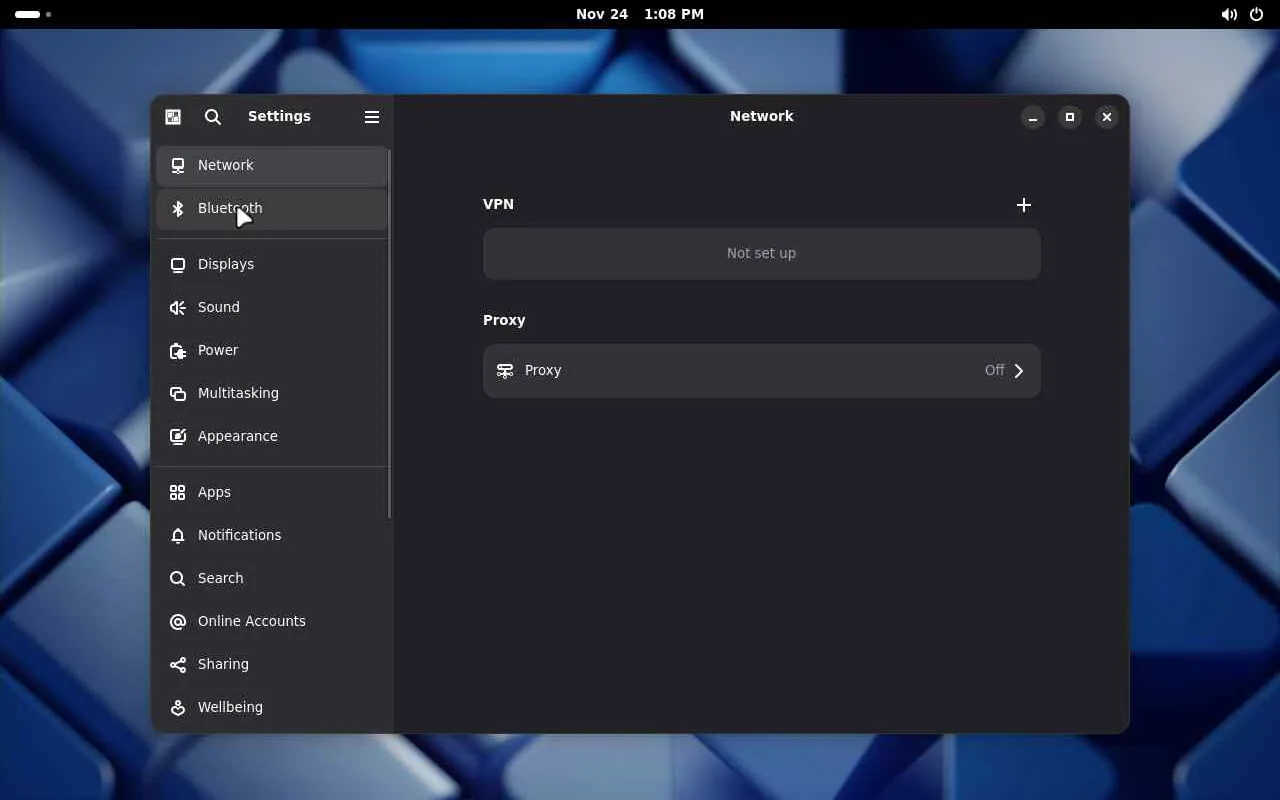The width and height of the screenshot is (1280, 800).
Task: Click the 'Not set up' VPN row
Action: pos(762,253)
